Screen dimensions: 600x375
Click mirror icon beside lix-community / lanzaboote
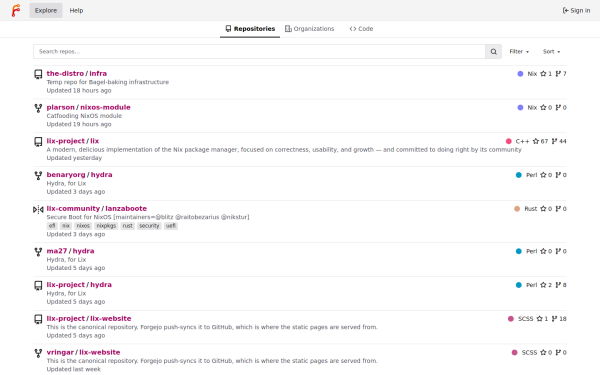(38, 209)
